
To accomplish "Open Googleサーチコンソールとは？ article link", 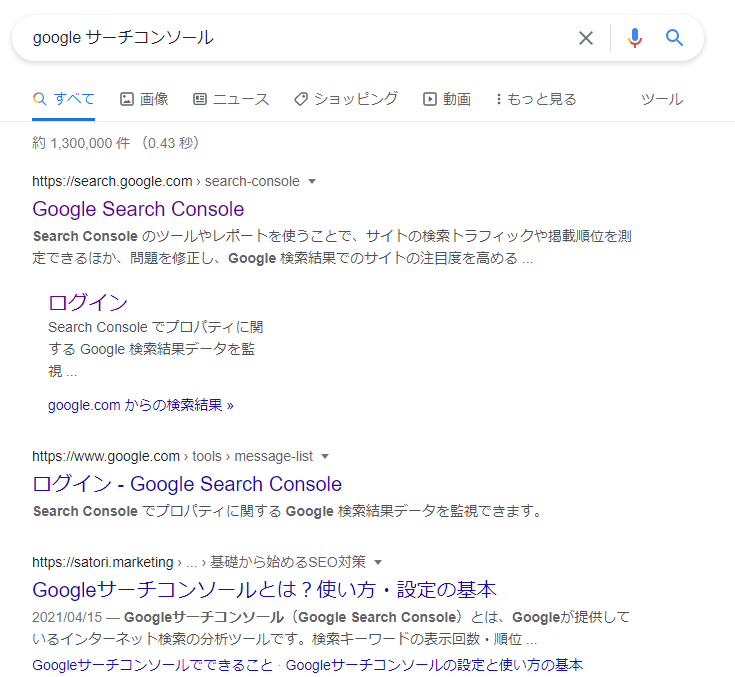I will click(264, 589).
